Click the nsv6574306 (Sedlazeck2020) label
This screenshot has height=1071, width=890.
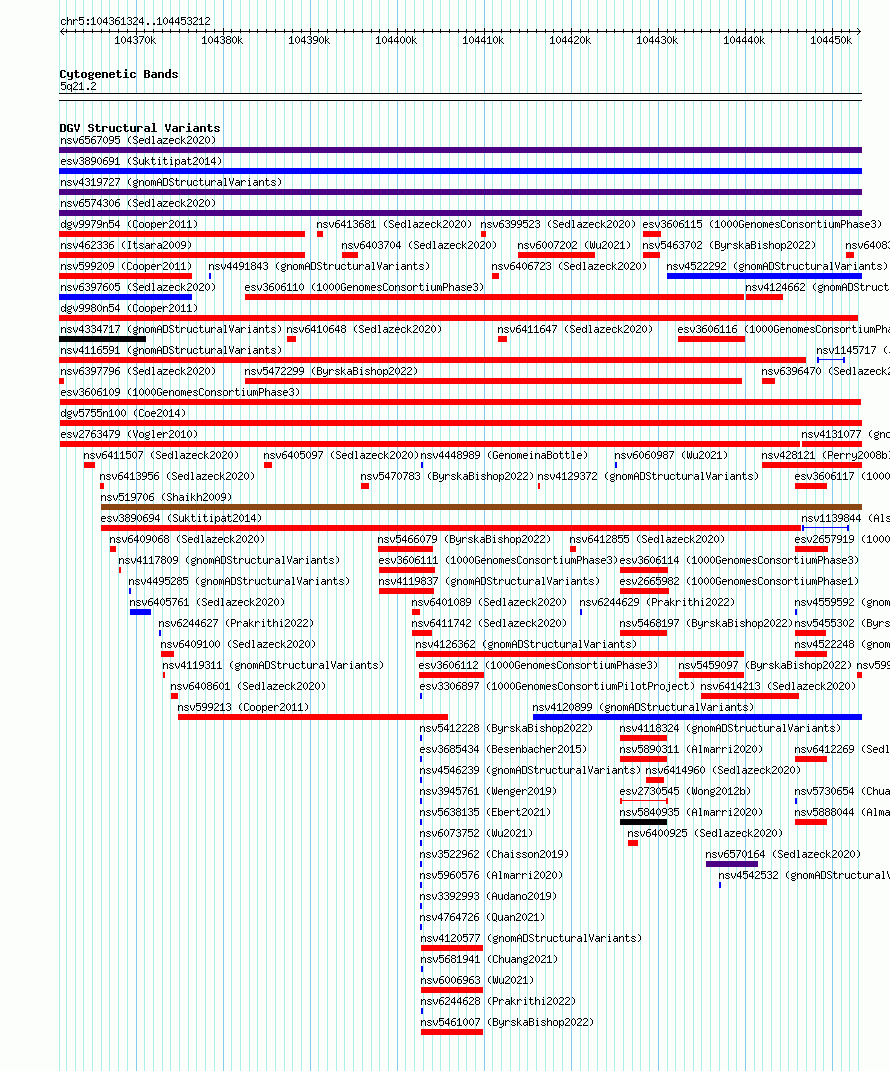pos(138,204)
